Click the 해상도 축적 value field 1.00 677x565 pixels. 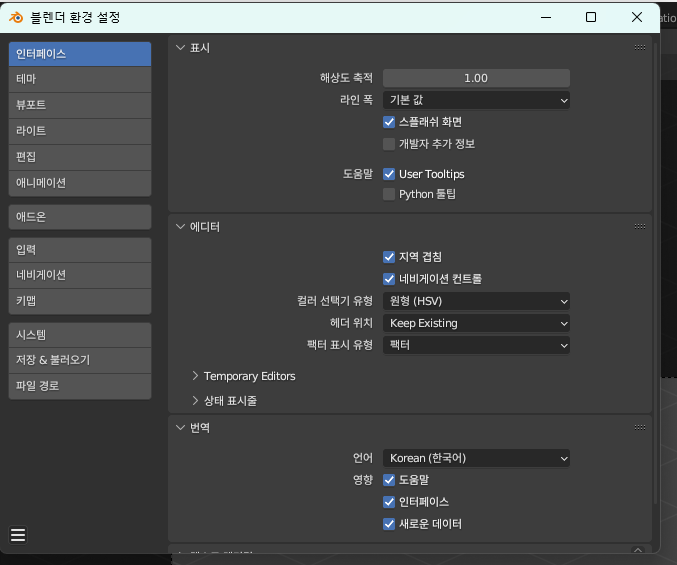coord(476,78)
